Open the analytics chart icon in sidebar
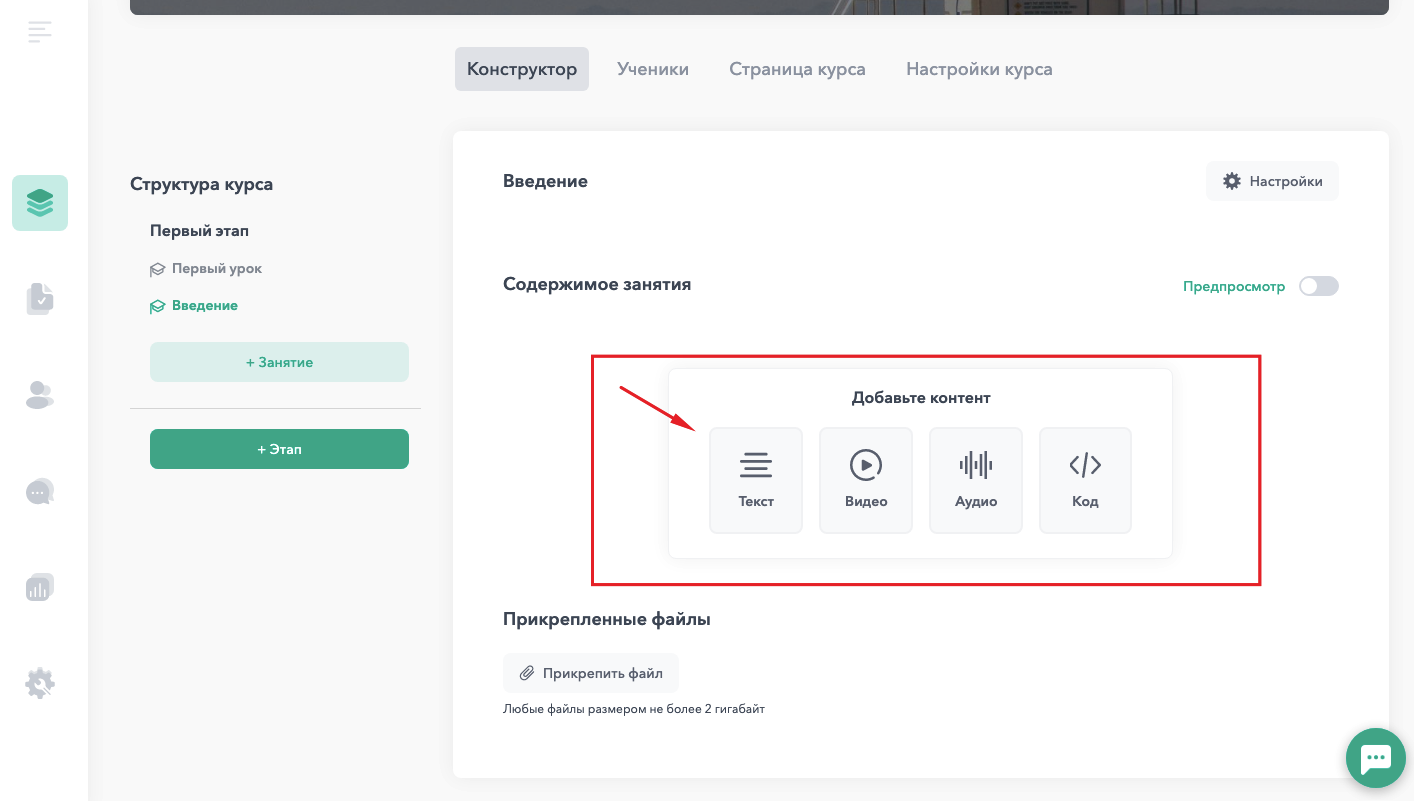 pos(40,587)
